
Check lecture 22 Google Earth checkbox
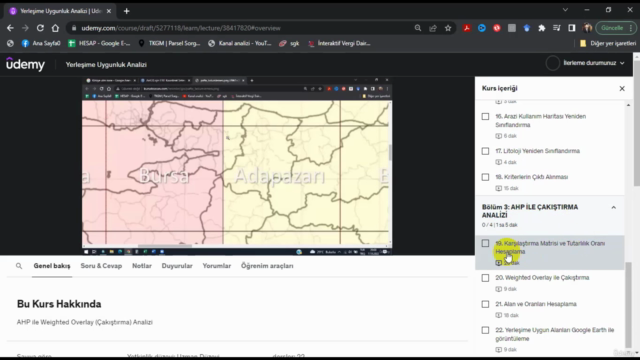tap(485, 330)
